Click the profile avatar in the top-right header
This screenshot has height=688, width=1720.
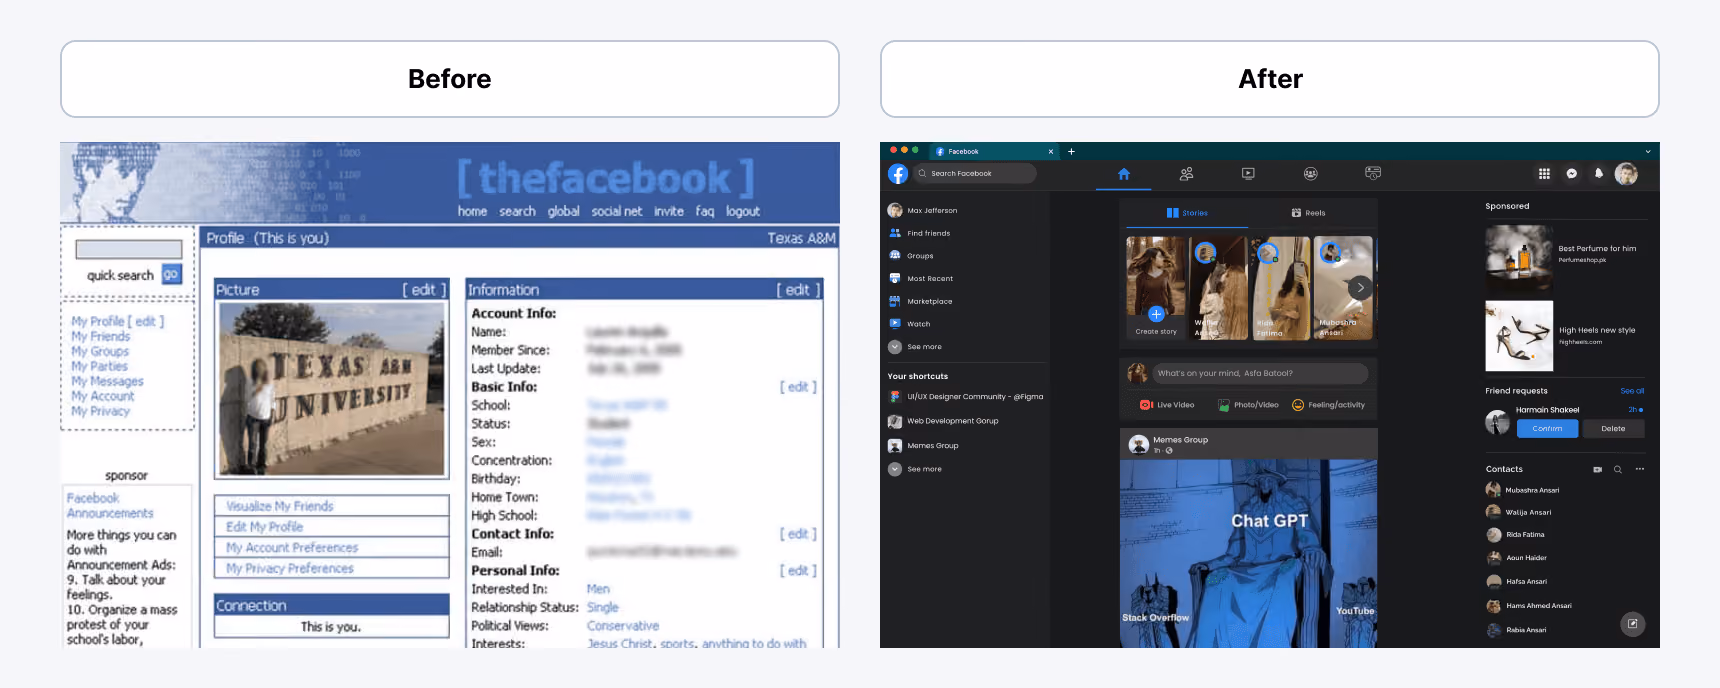click(1626, 174)
